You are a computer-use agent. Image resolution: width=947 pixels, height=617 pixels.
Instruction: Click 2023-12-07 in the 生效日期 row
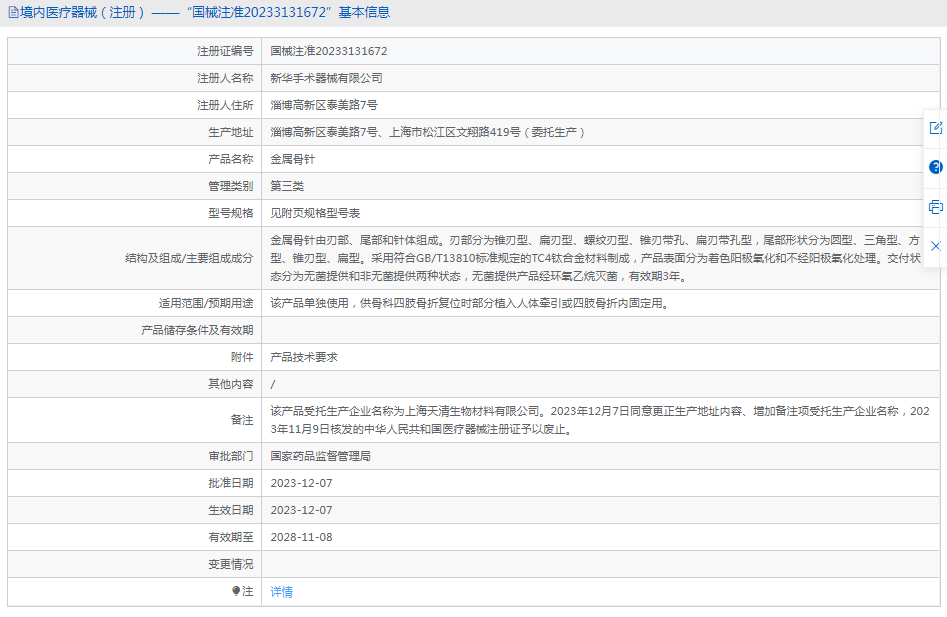(301, 510)
